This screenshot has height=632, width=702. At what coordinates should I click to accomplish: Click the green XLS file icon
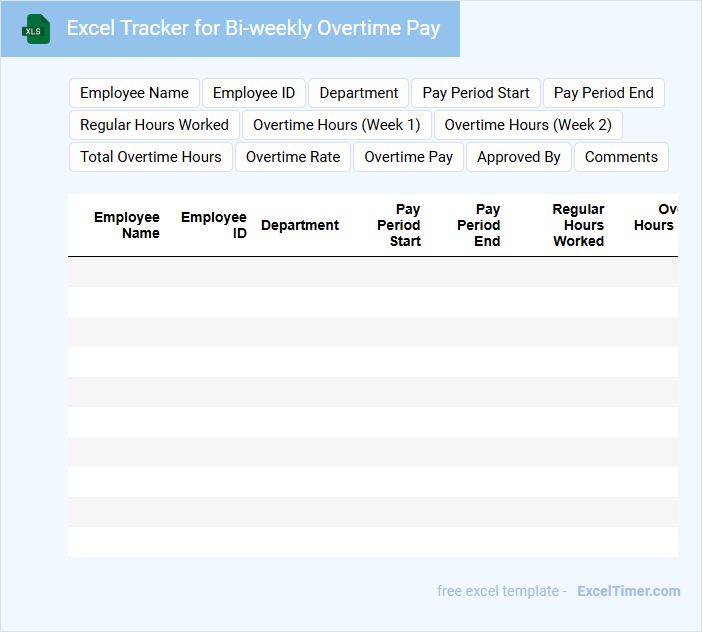click(36, 29)
